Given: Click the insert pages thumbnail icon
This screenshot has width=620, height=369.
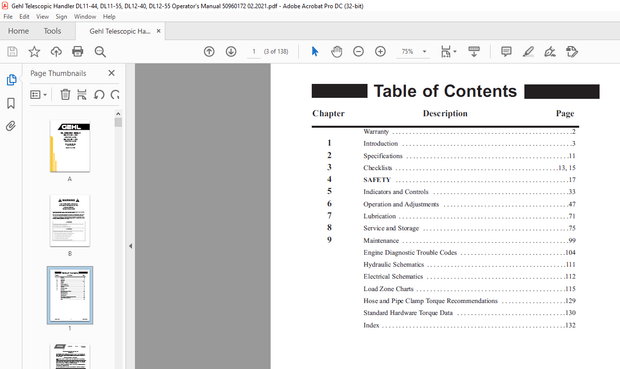Looking at the screenshot, I should tap(82, 95).
